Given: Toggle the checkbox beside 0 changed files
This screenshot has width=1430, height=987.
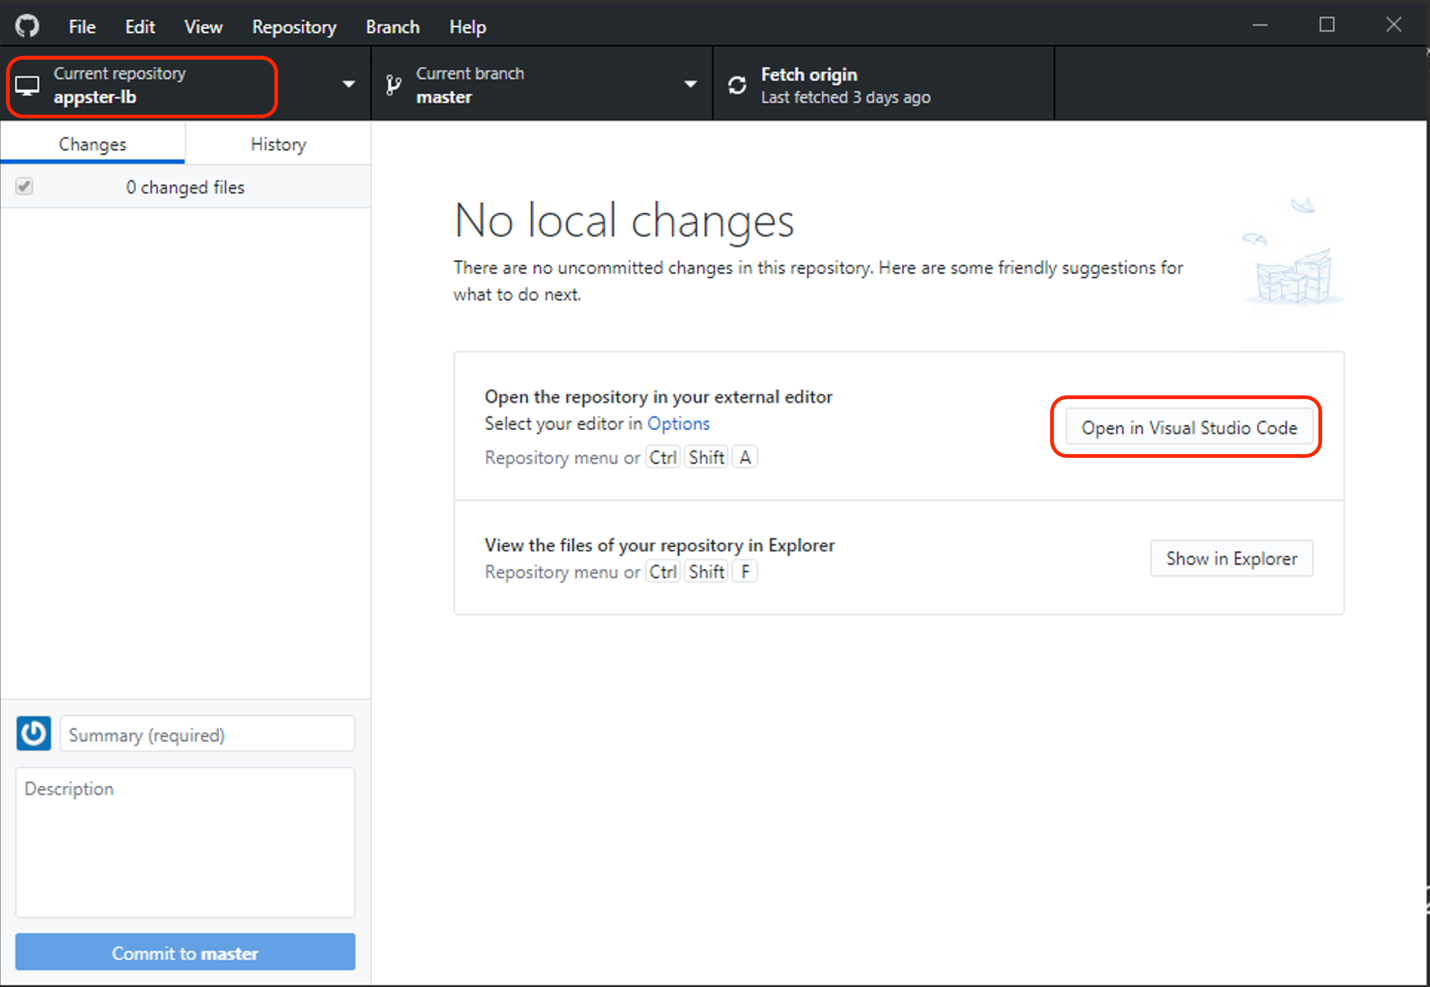Looking at the screenshot, I should coord(25,187).
